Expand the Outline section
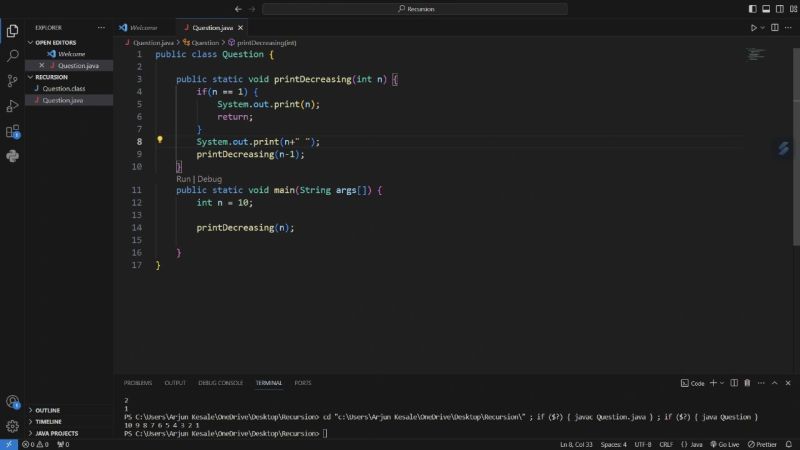Viewport: 800px width, 450px height. pos(47,410)
